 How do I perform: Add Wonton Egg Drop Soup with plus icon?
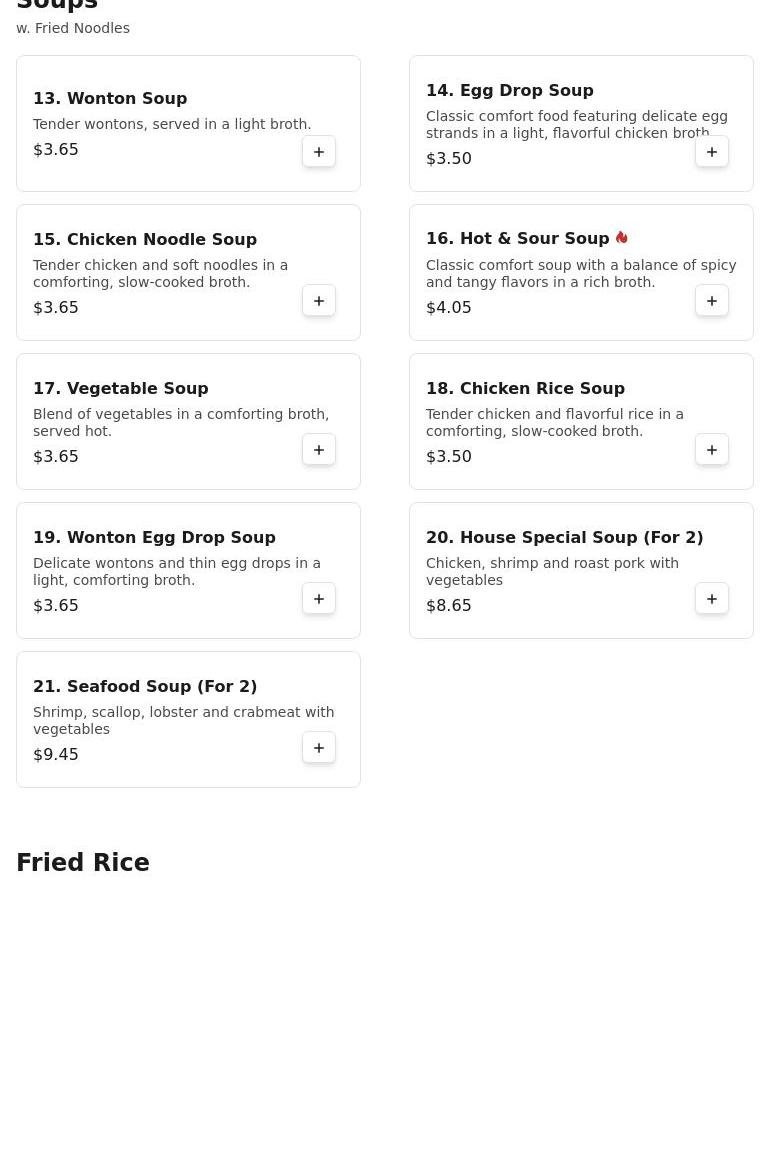click(319, 599)
